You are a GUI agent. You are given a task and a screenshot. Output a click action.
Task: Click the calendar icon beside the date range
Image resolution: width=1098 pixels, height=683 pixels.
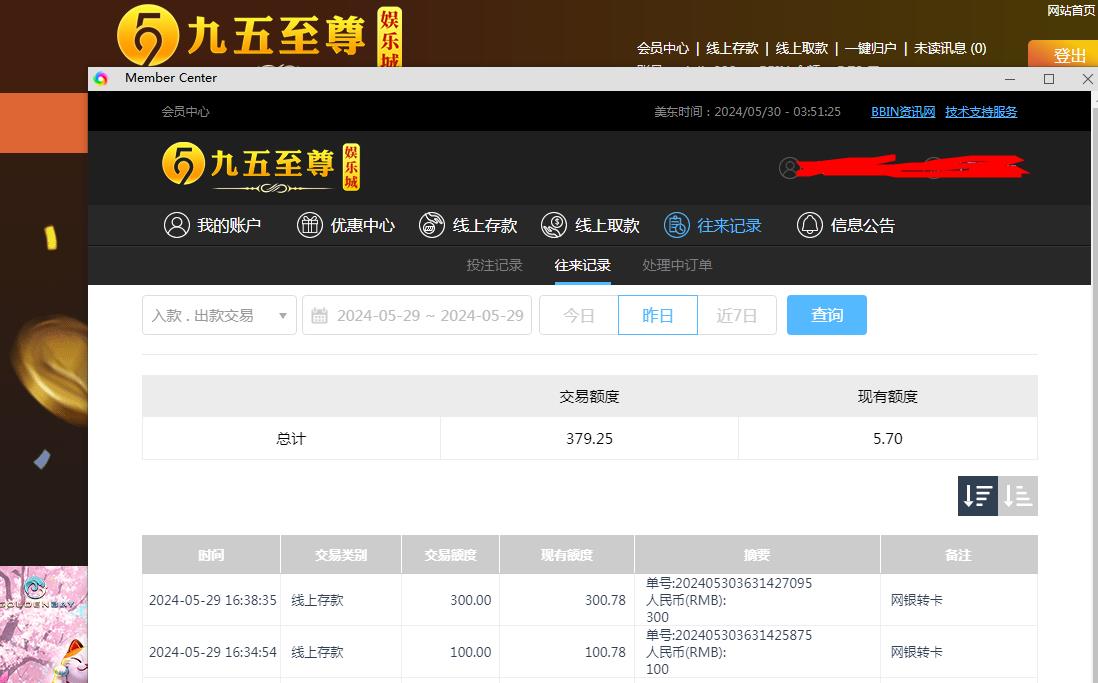click(319, 314)
